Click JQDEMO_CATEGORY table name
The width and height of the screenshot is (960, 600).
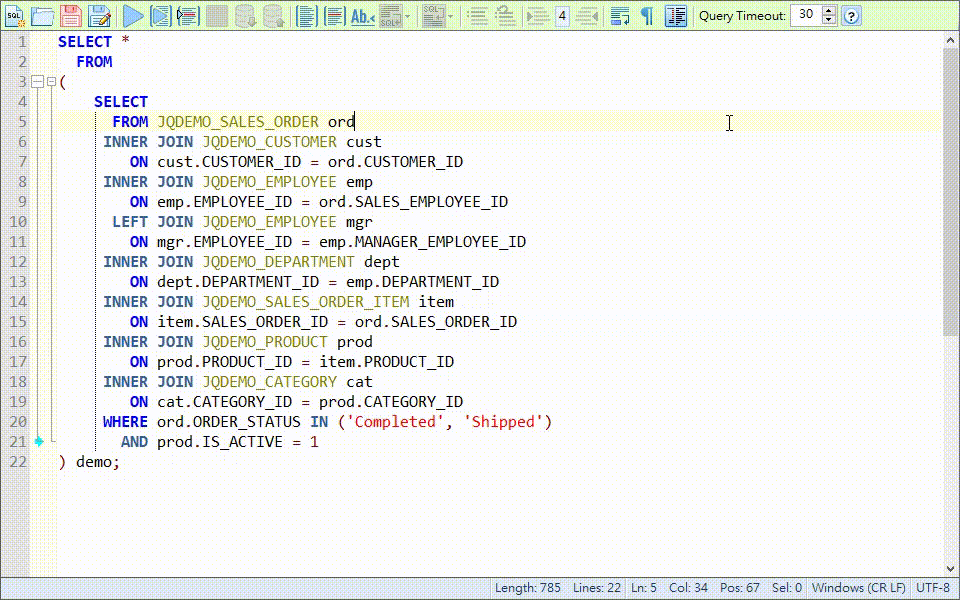pyautogui.click(x=269, y=382)
